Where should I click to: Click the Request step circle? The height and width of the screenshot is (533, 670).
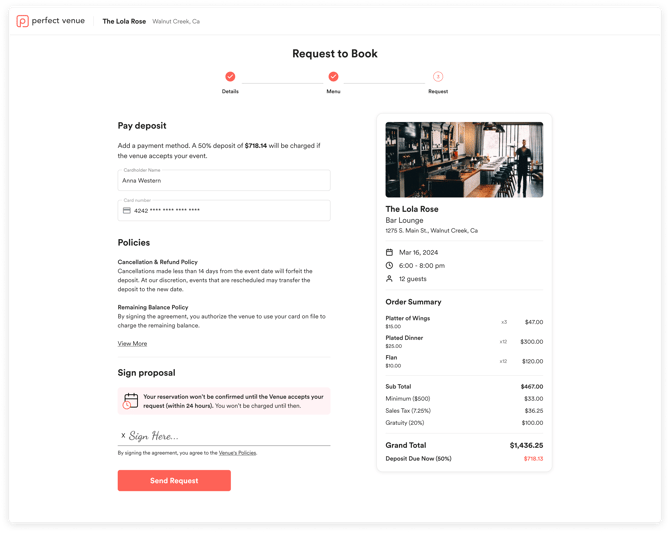(438, 76)
